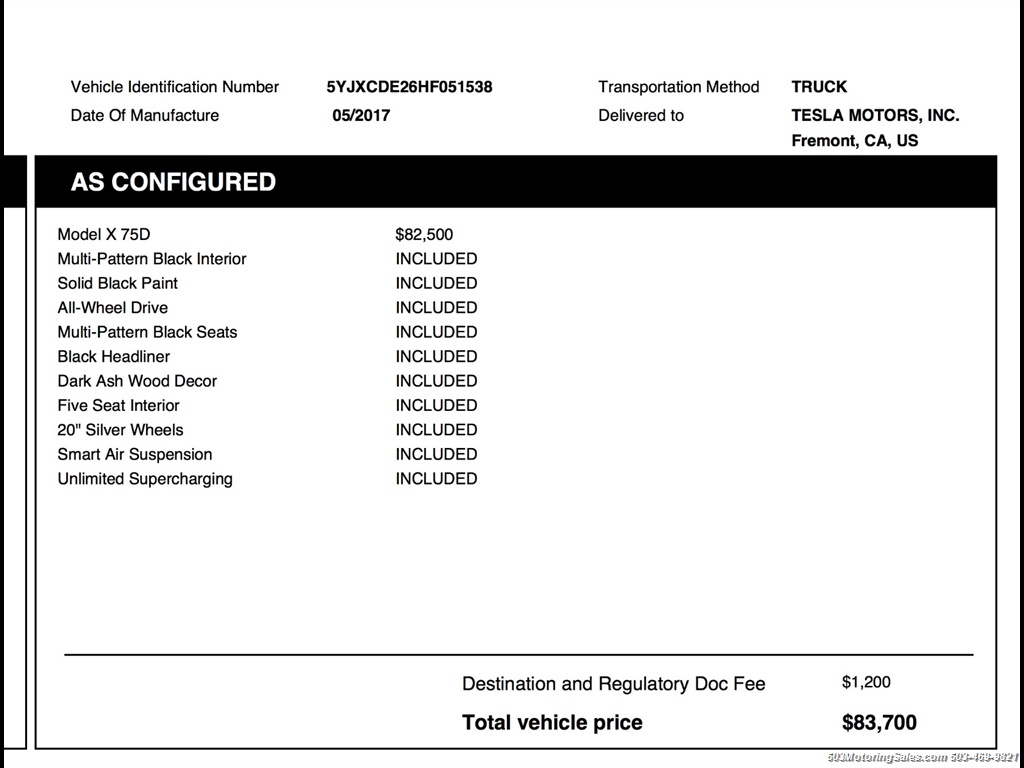Select the $83,700 total vehicle price
This screenshot has height=768, width=1024.
(x=879, y=723)
